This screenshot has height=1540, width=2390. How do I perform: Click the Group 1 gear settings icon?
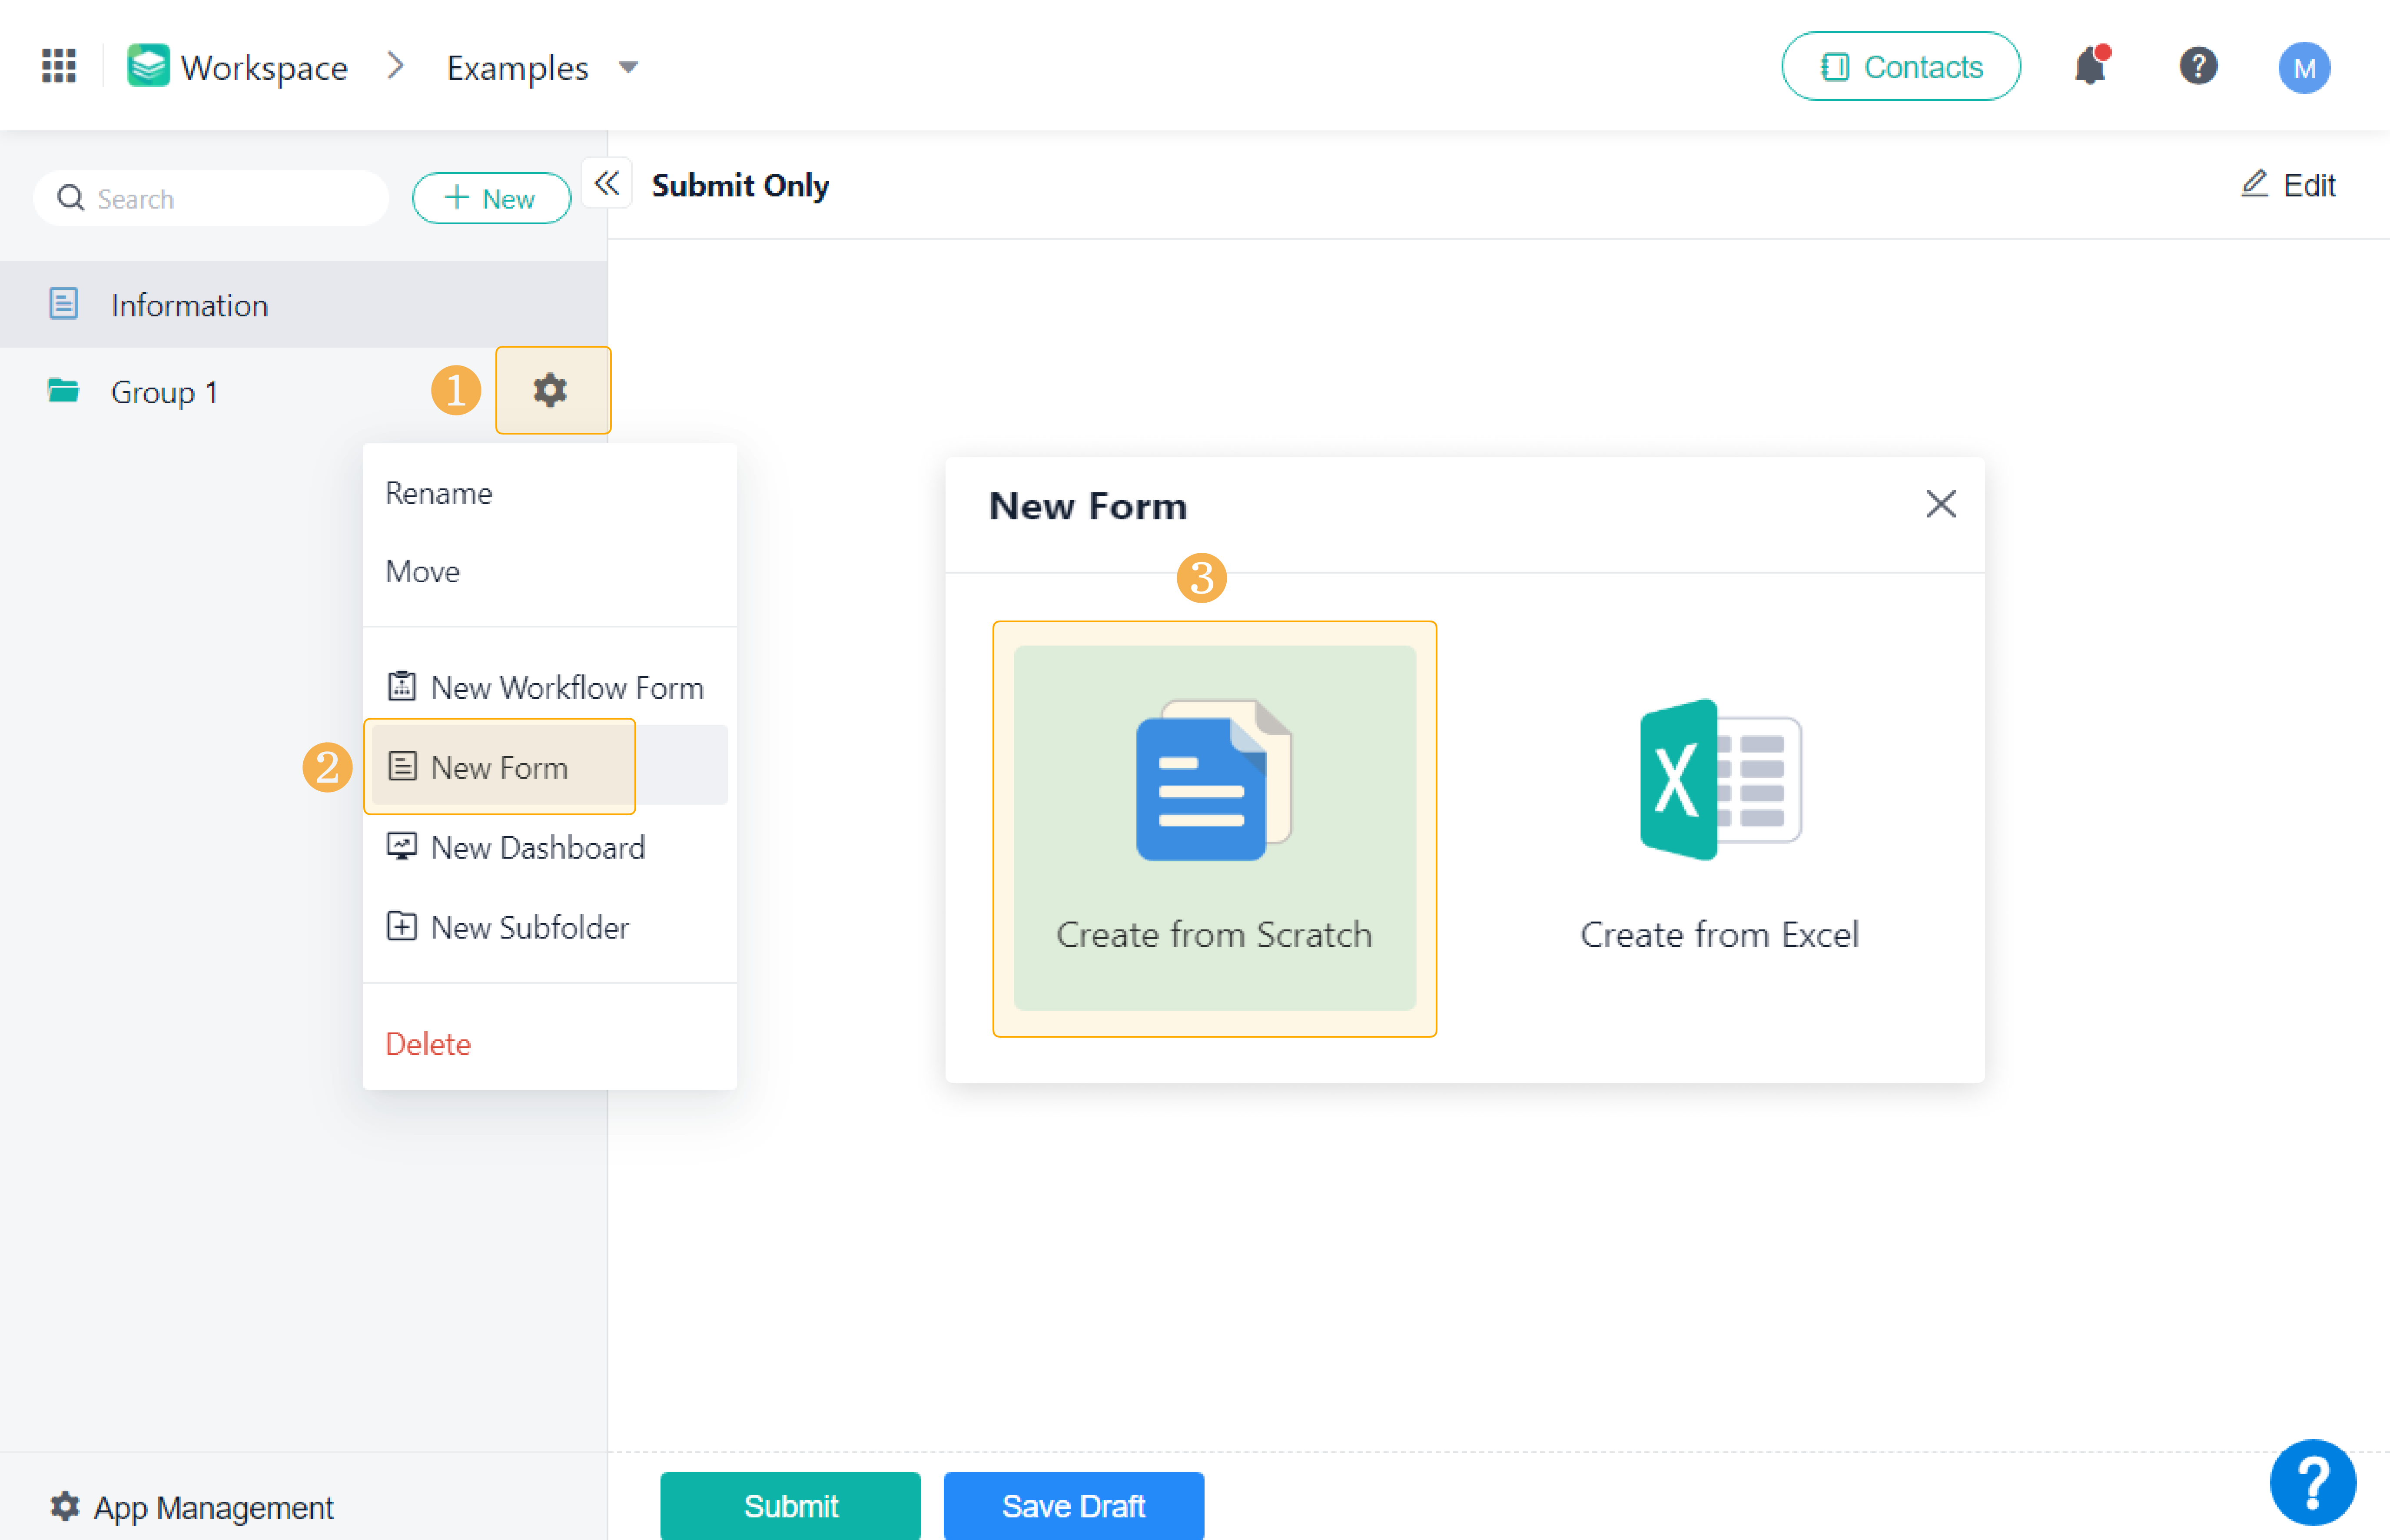click(x=550, y=390)
